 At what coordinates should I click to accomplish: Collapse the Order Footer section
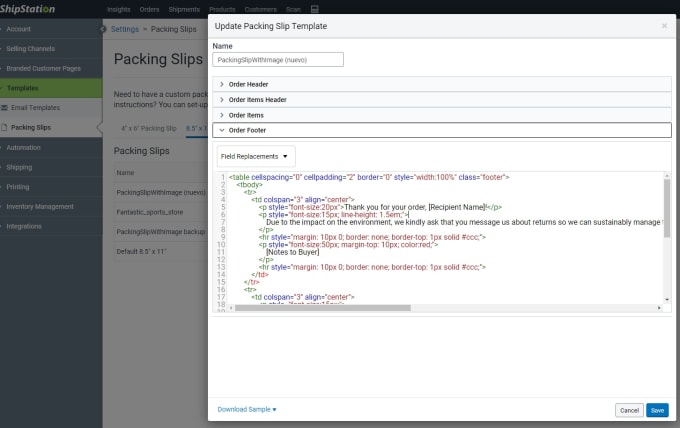pyautogui.click(x=442, y=130)
